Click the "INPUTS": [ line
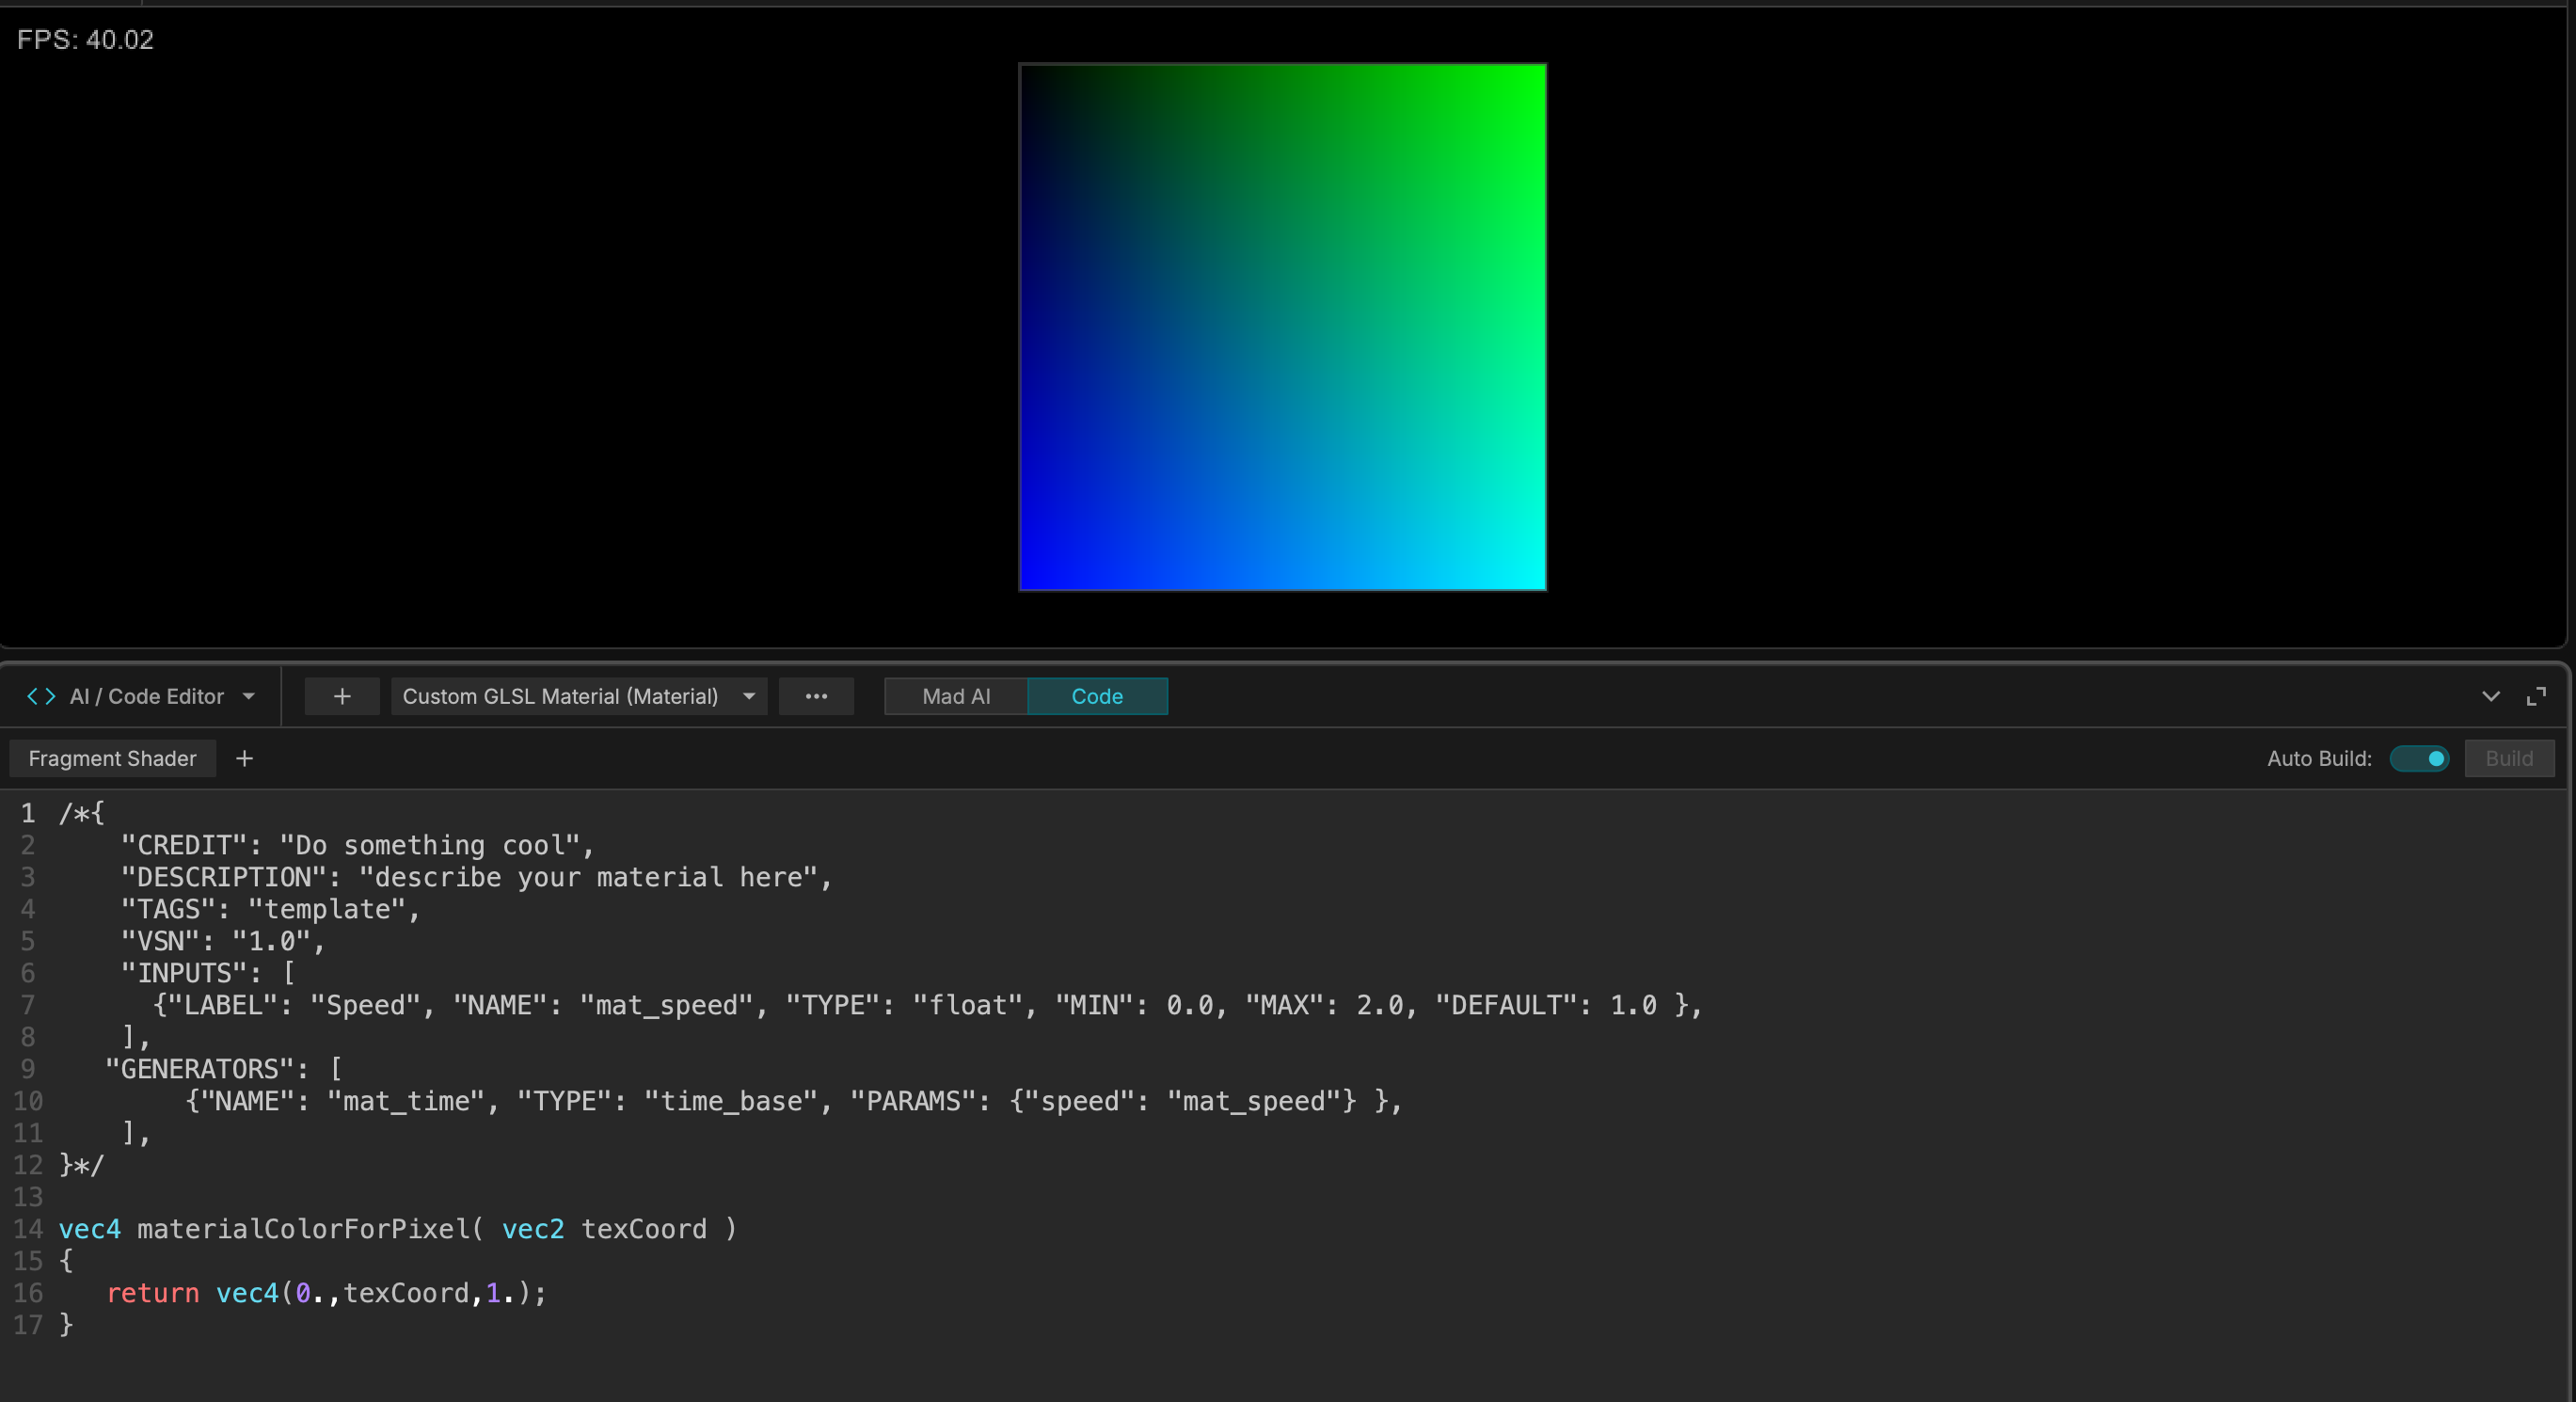Image resolution: width=2576 pixels, height=1402 pixels. [207, 973]
